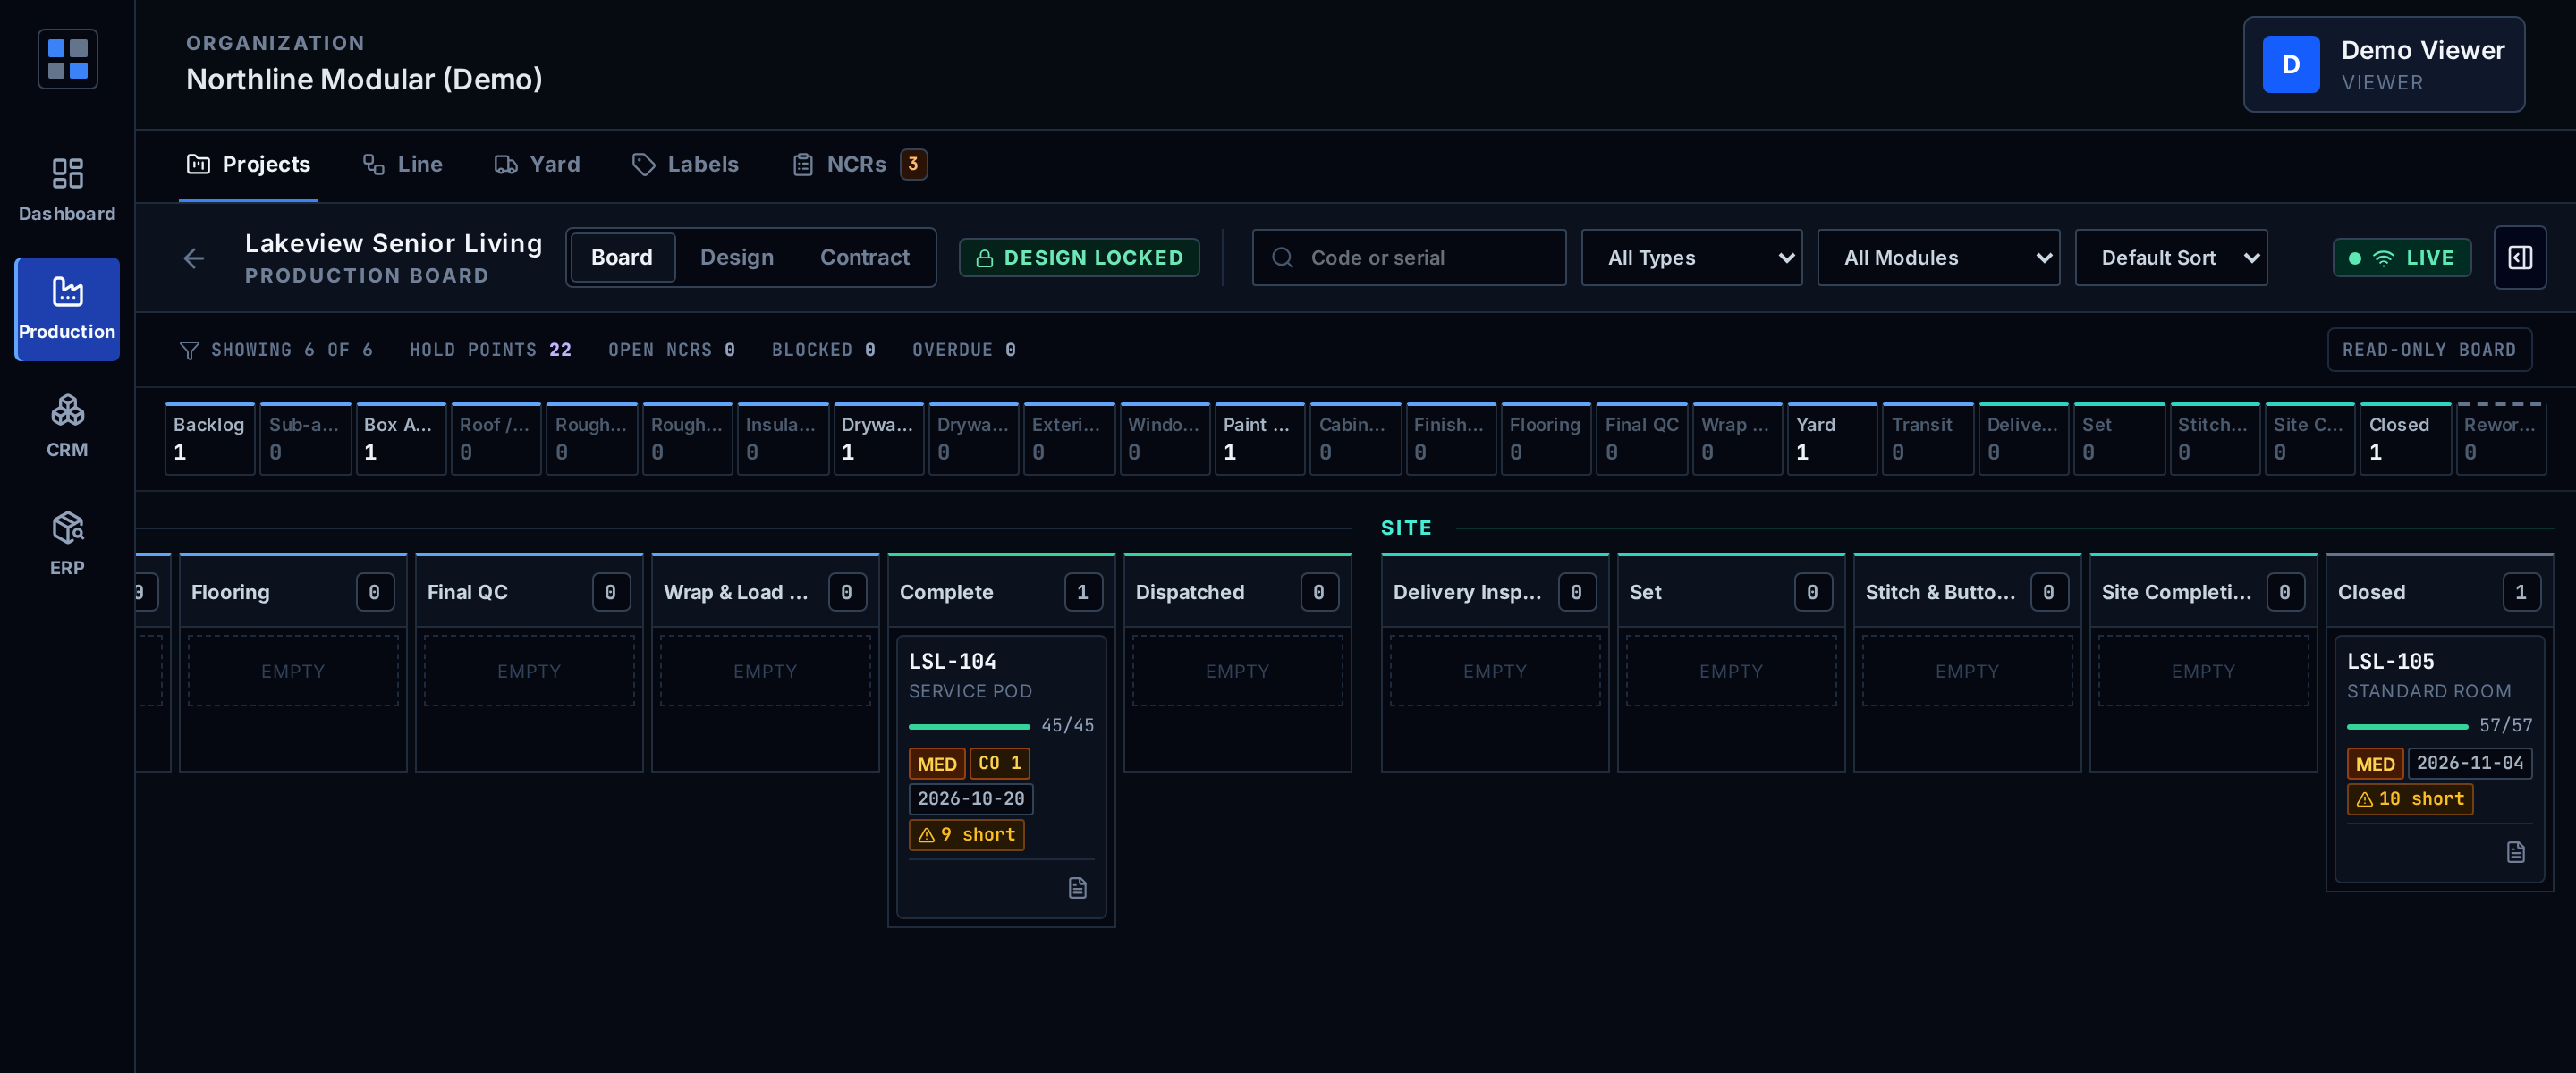Image resolution: width=2576 pixels, height=1073 pixels.
Task: Open the All Types dropdown
Action: pos(1692,258)
